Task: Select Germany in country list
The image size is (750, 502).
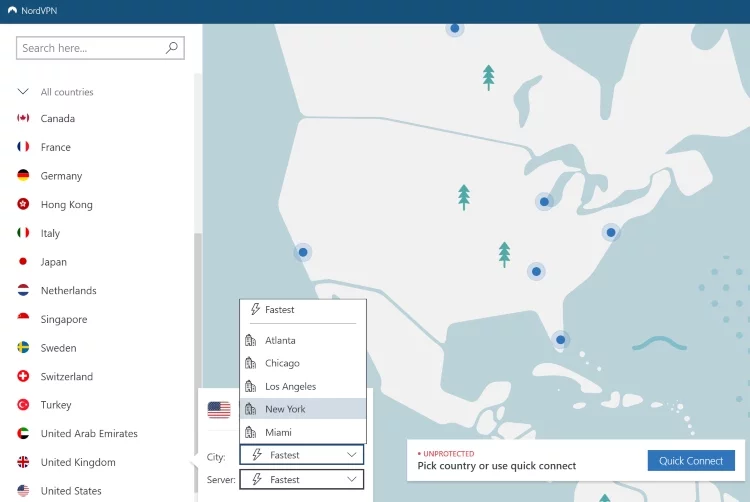Action: [x=61, y=176]
